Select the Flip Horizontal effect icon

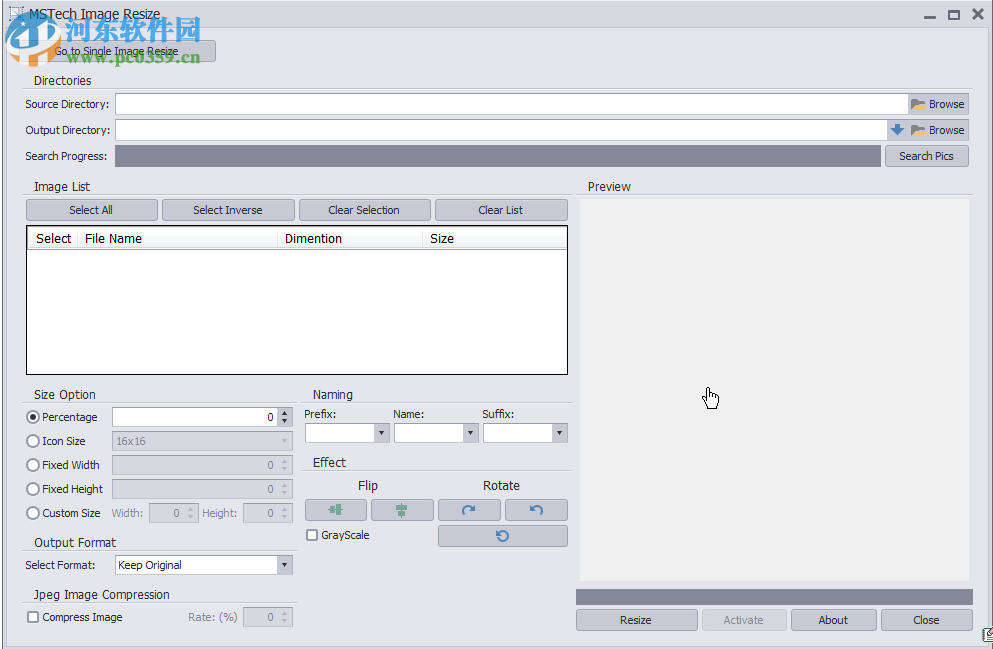point(335,510)
